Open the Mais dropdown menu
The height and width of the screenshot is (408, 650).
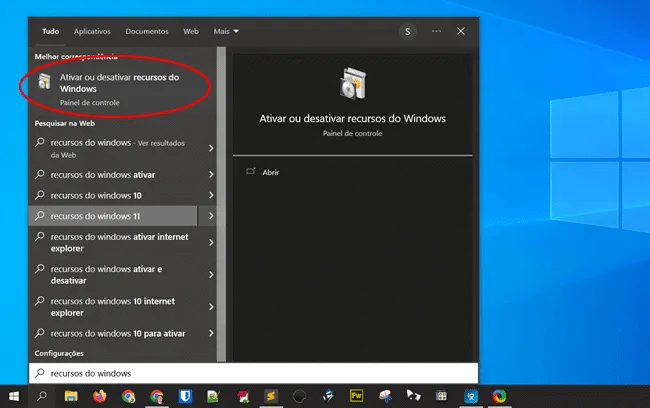226,32
